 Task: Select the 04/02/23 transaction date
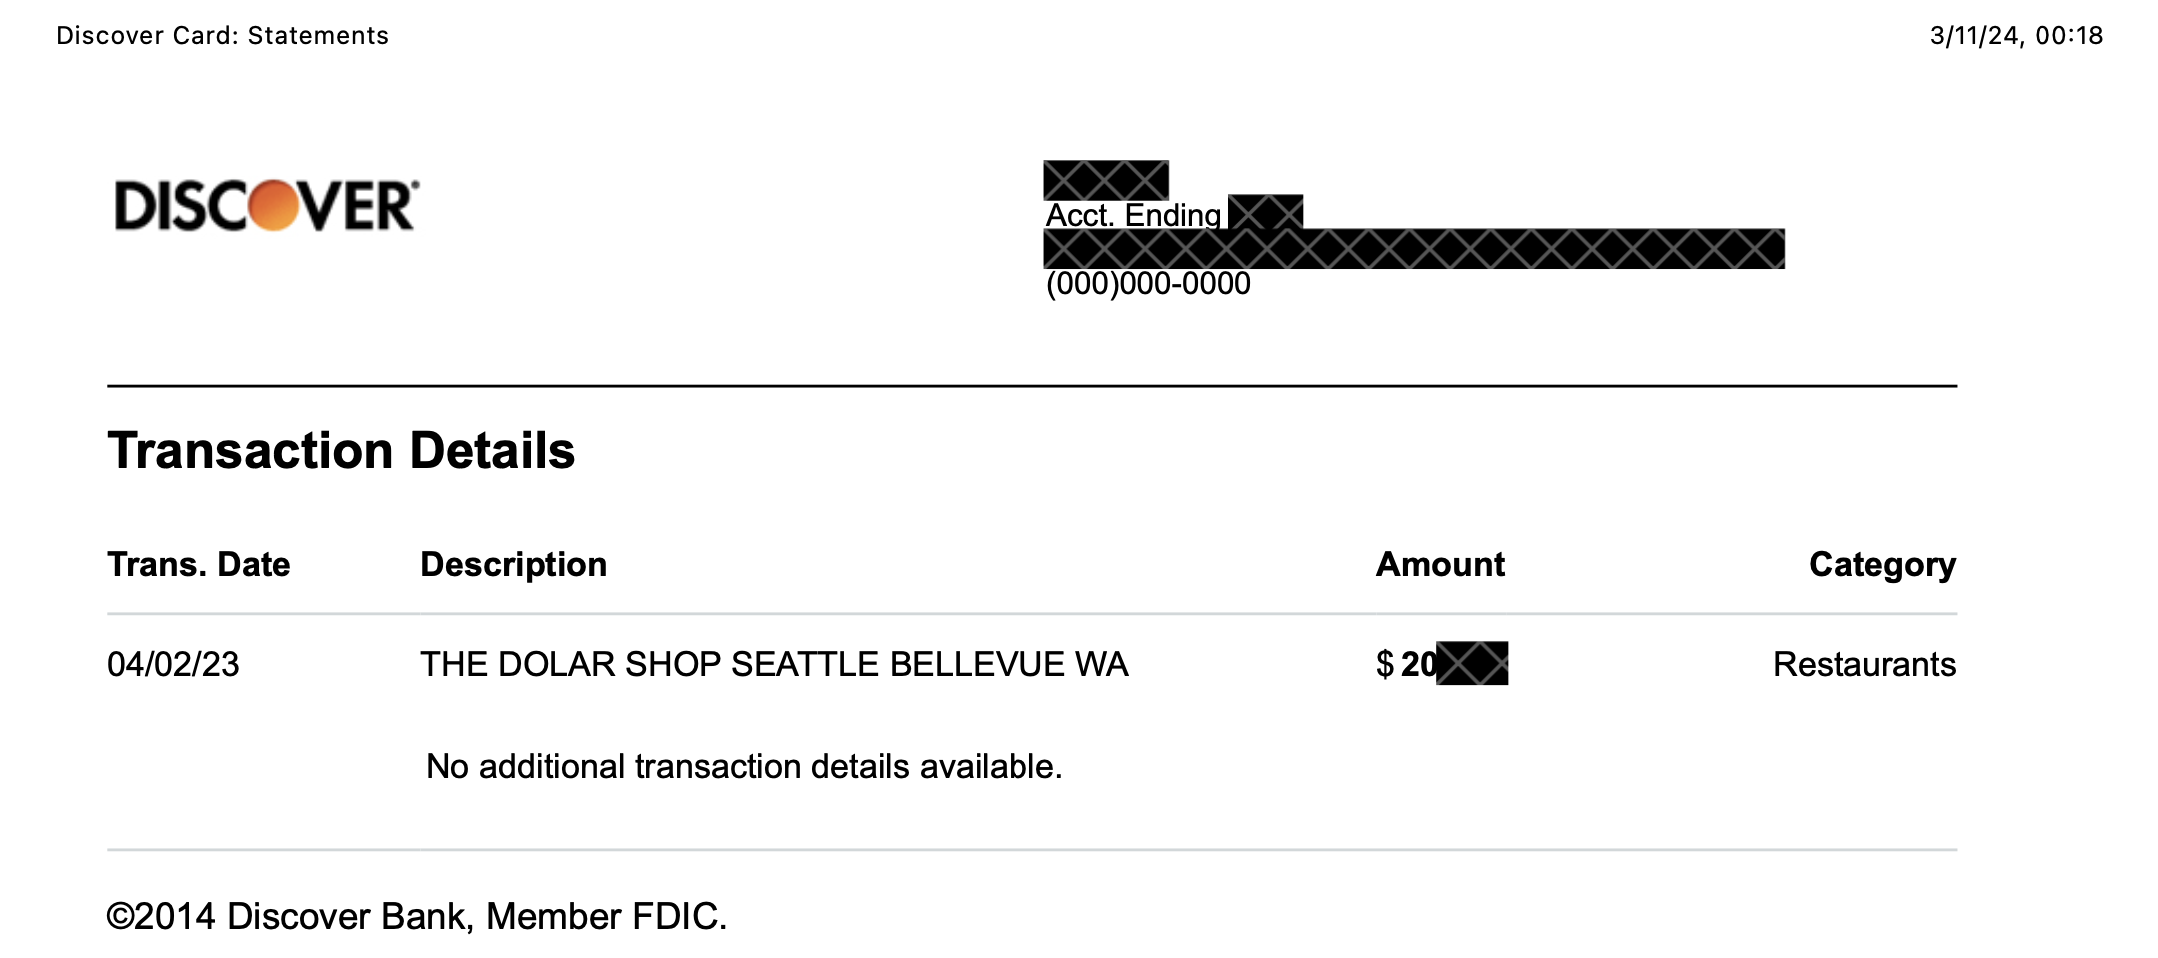click(x=173, y=664)
